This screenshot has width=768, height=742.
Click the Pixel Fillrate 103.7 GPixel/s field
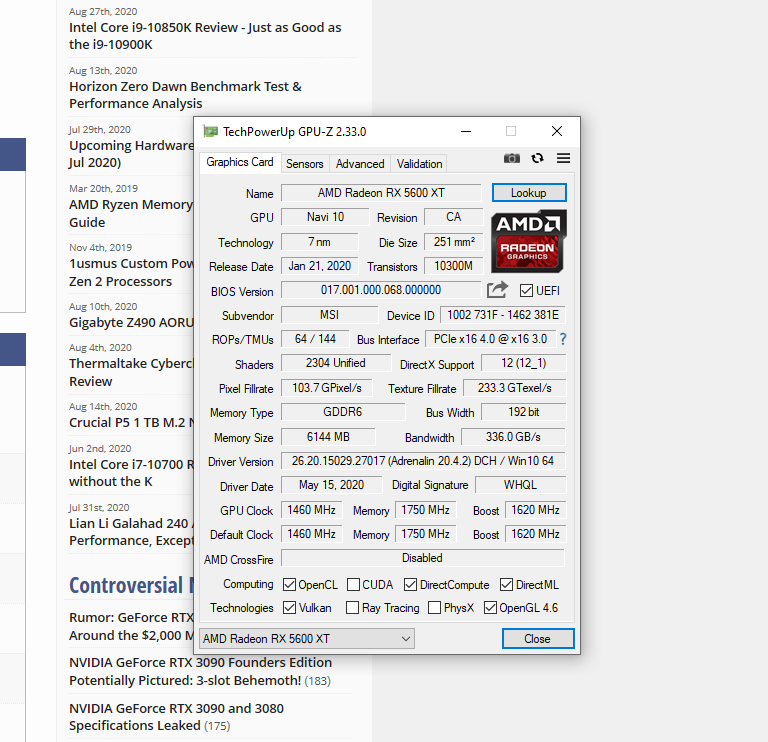pyautogui.click(x=327, y=387)
